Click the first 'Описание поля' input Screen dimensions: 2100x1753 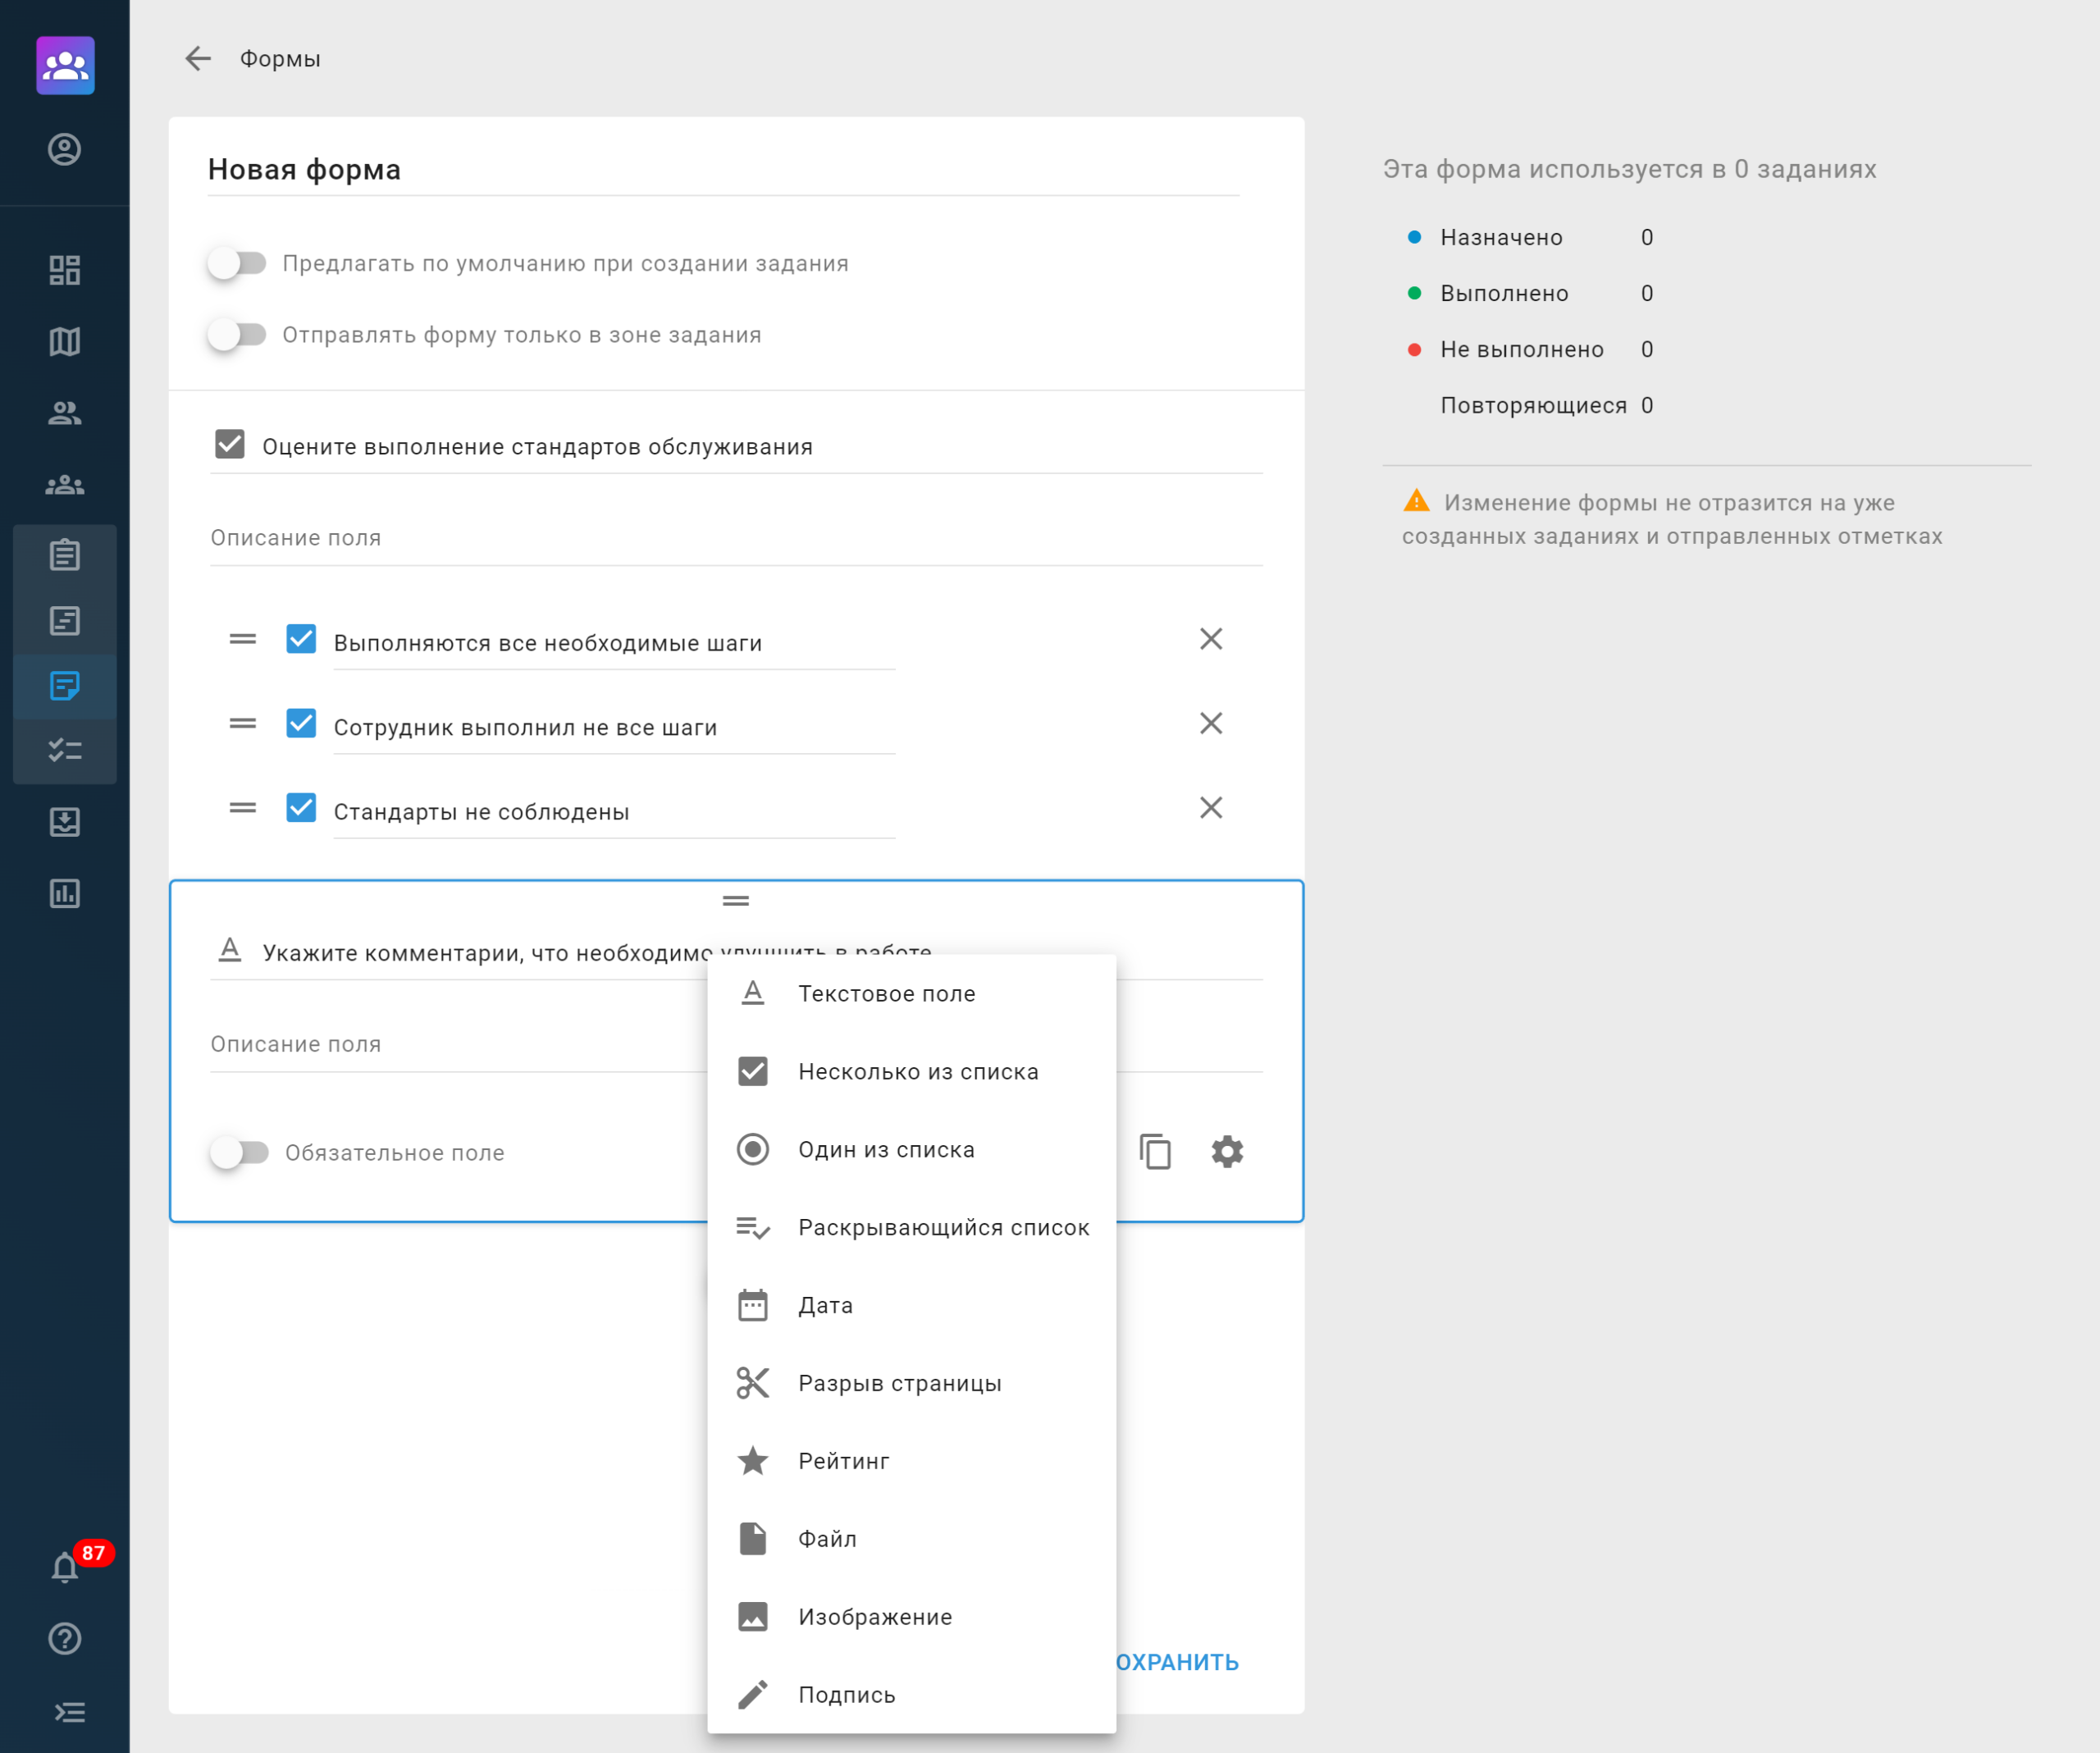click(736, 538)
